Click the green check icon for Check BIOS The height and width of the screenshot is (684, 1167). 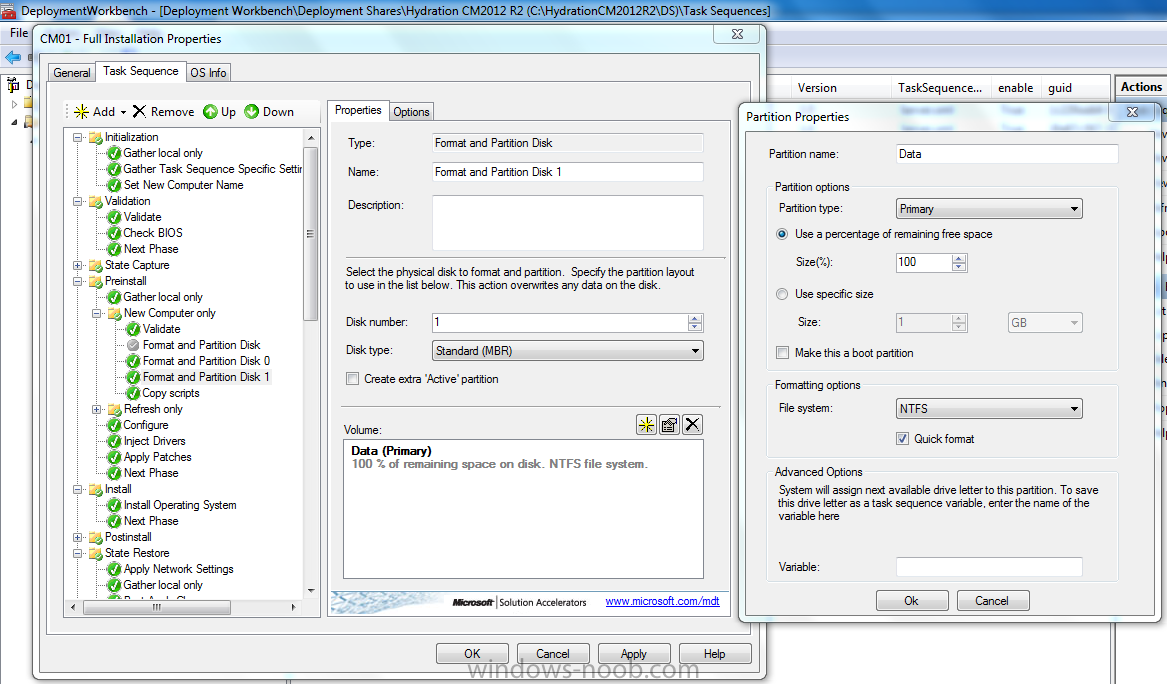115,233
